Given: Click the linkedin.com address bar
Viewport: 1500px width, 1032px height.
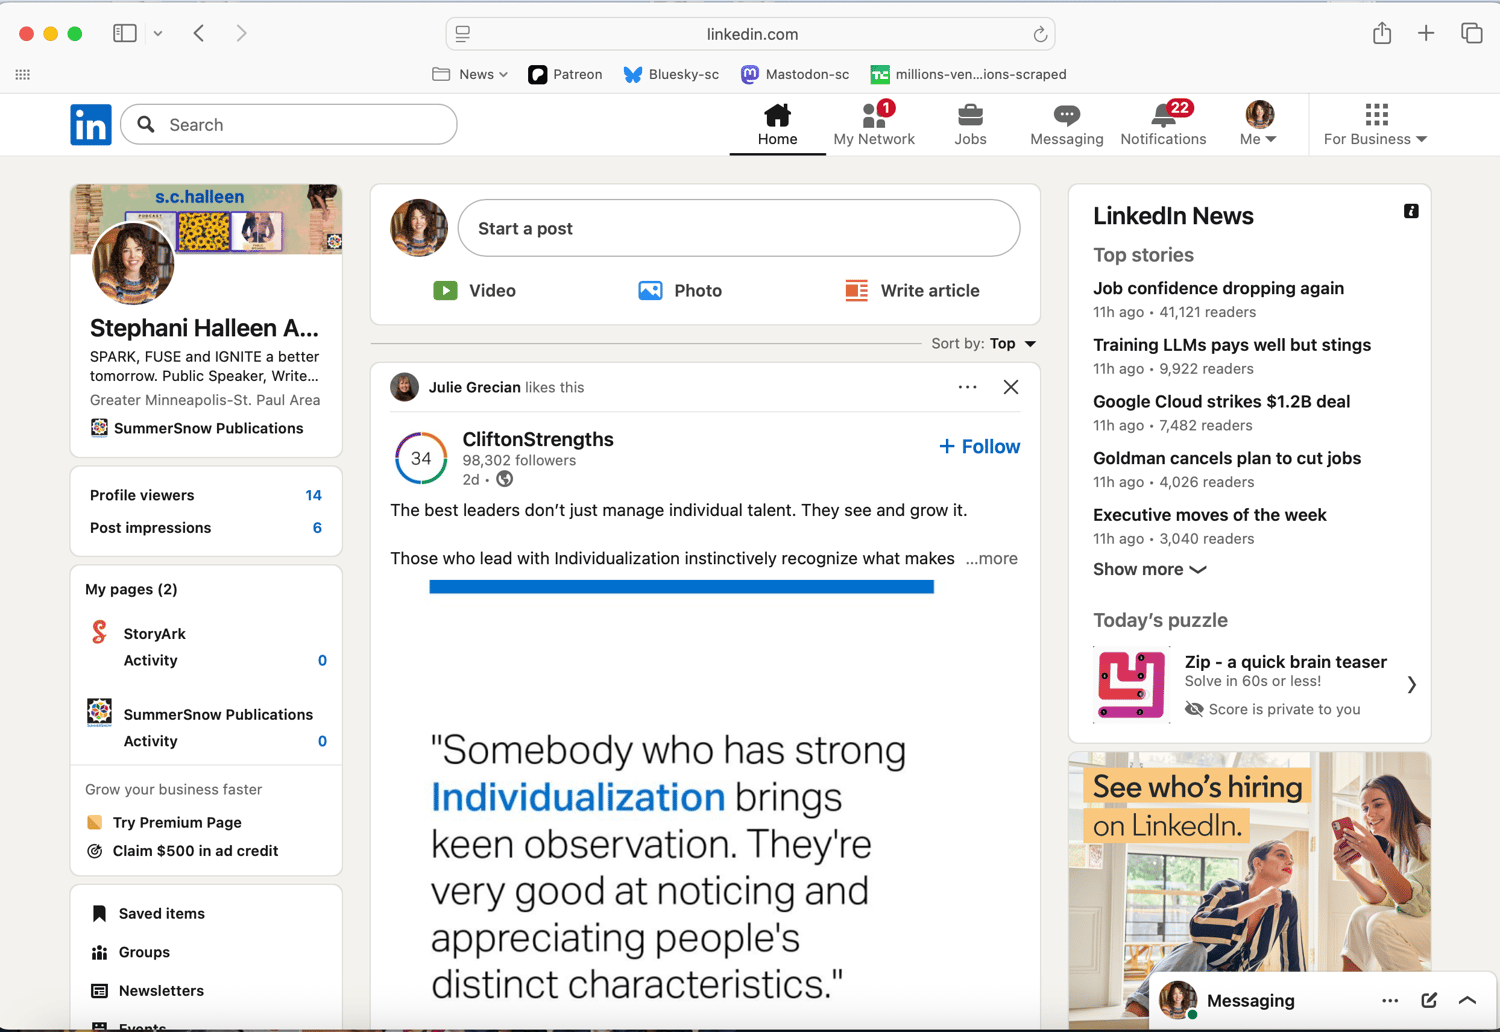Looking at the screenshot, I should (x=751, y=34).
